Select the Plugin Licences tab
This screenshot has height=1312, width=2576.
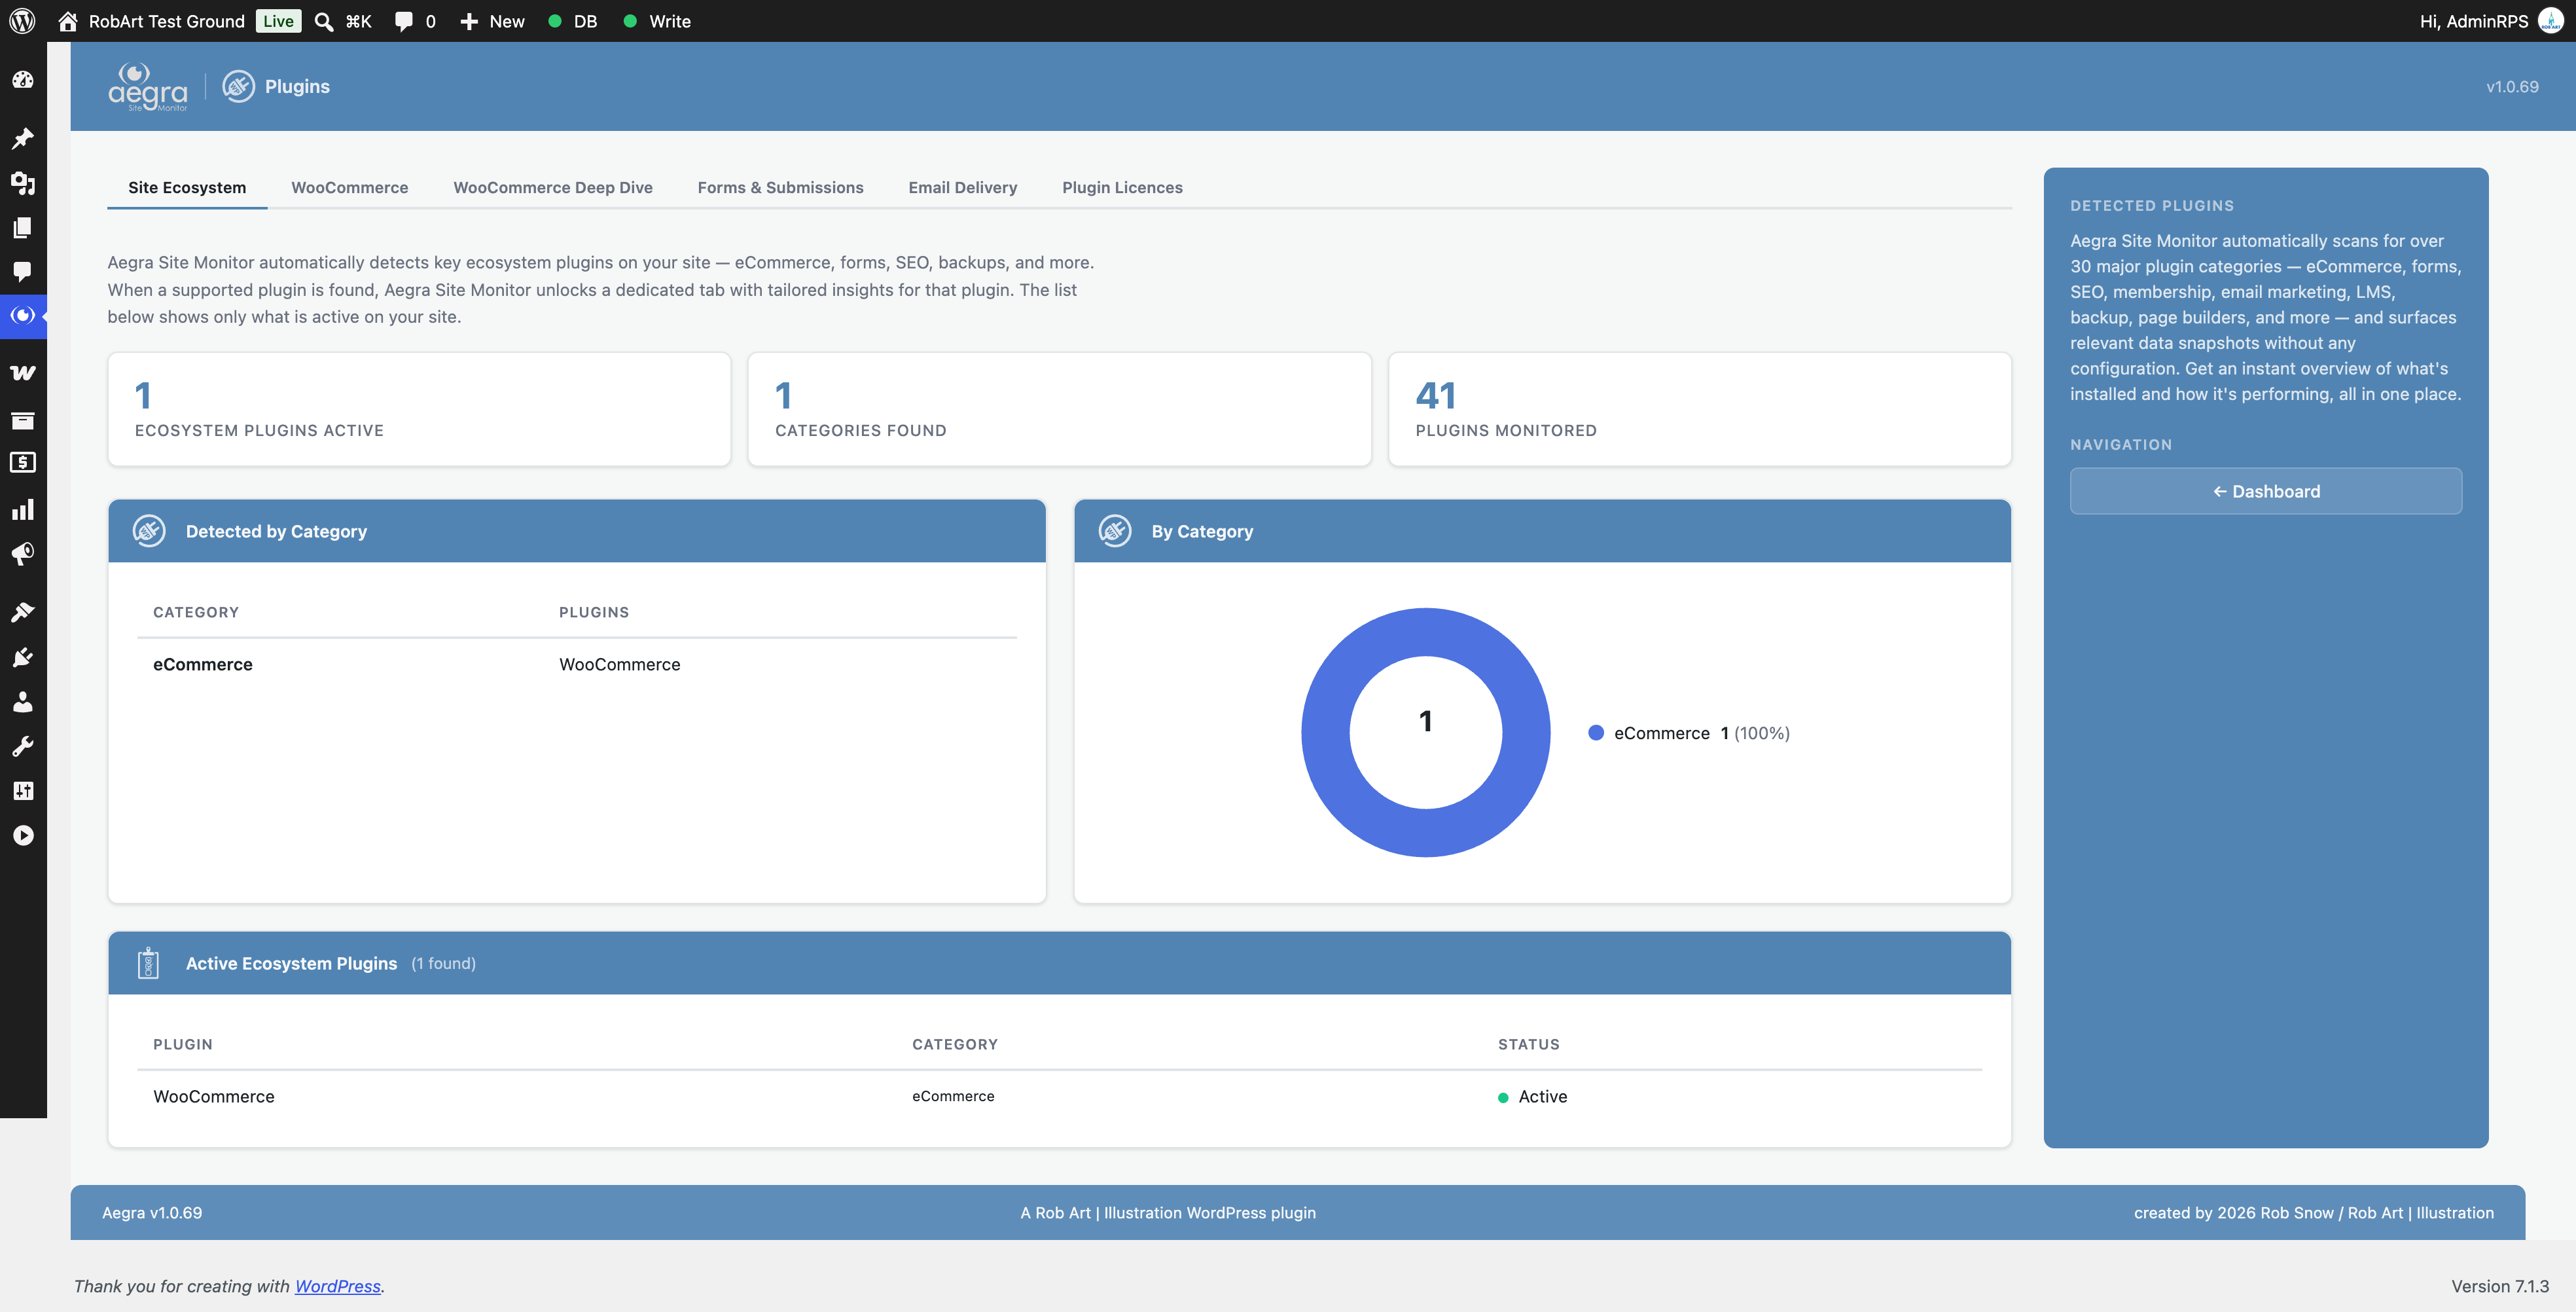coord(1122,187)
